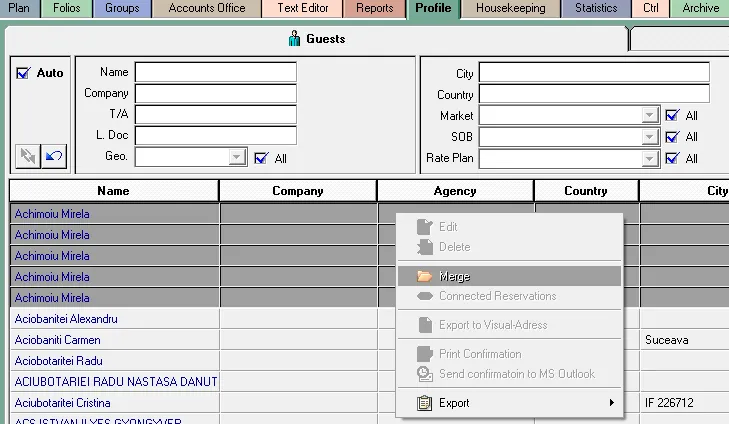The image size is (729, 424).
Task: Click the blue undo arrow button
Action: pos(54,156)
